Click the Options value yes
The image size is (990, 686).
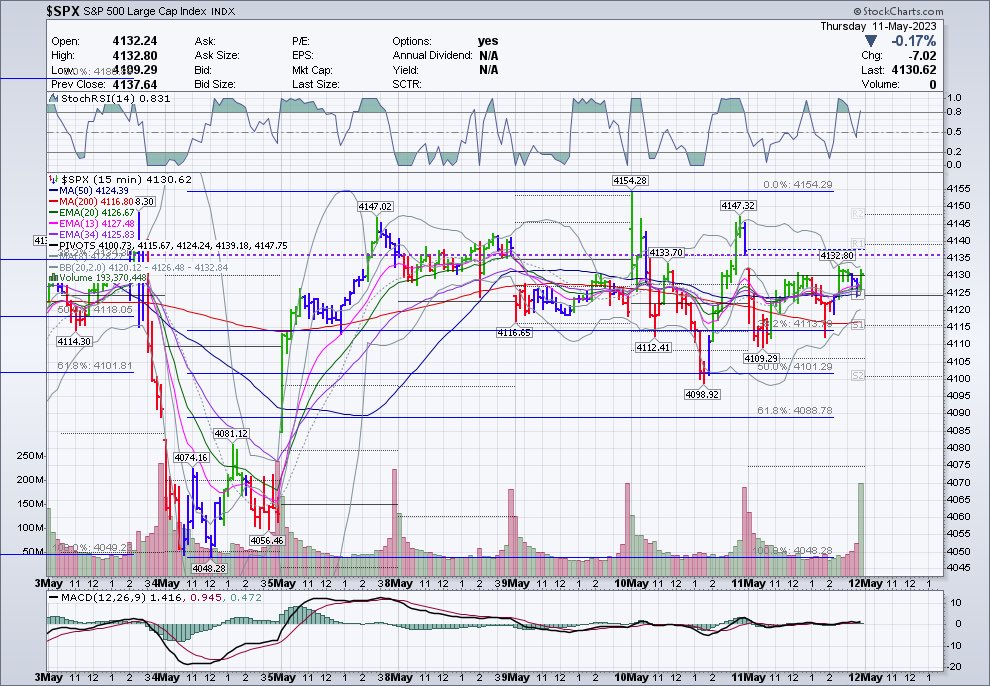pos(488,41)
